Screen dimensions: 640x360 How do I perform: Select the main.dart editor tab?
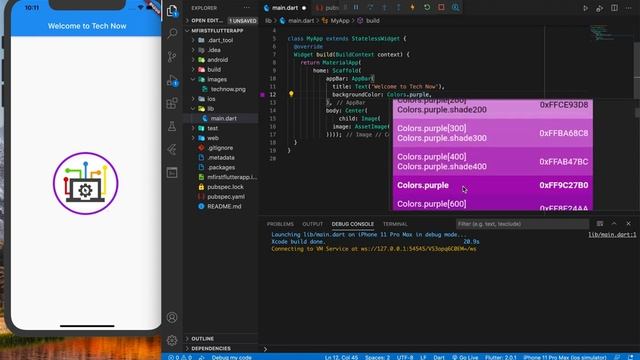click(285, 8)
